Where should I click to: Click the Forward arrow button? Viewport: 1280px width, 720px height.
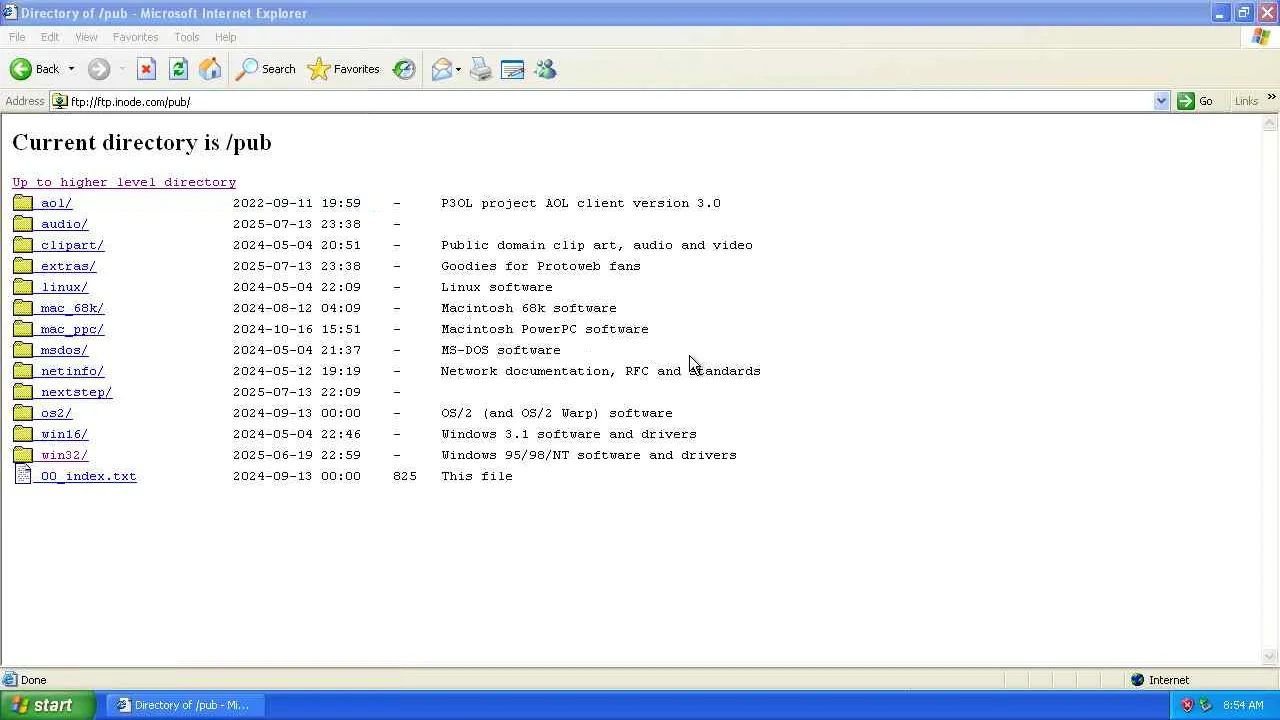pyautogui.click(x=98, y=69)
